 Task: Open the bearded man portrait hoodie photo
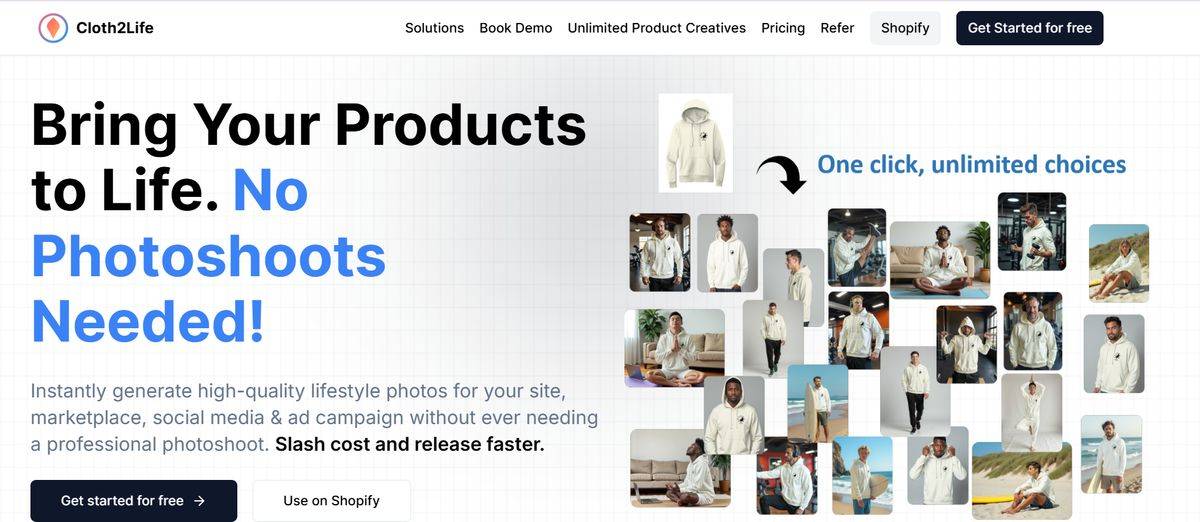point(1114,353)
